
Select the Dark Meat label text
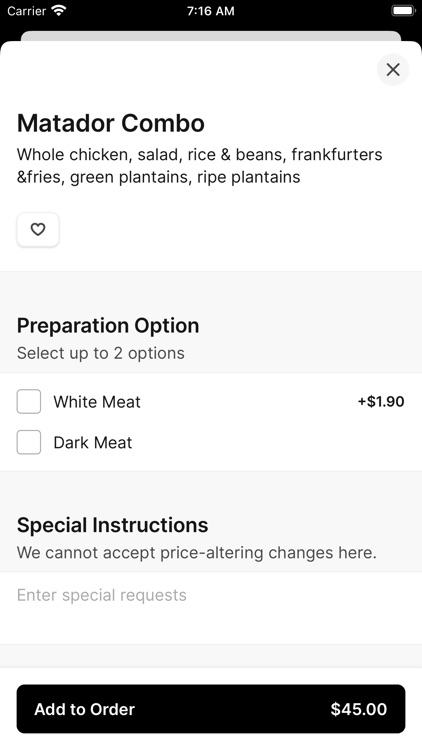92,442
